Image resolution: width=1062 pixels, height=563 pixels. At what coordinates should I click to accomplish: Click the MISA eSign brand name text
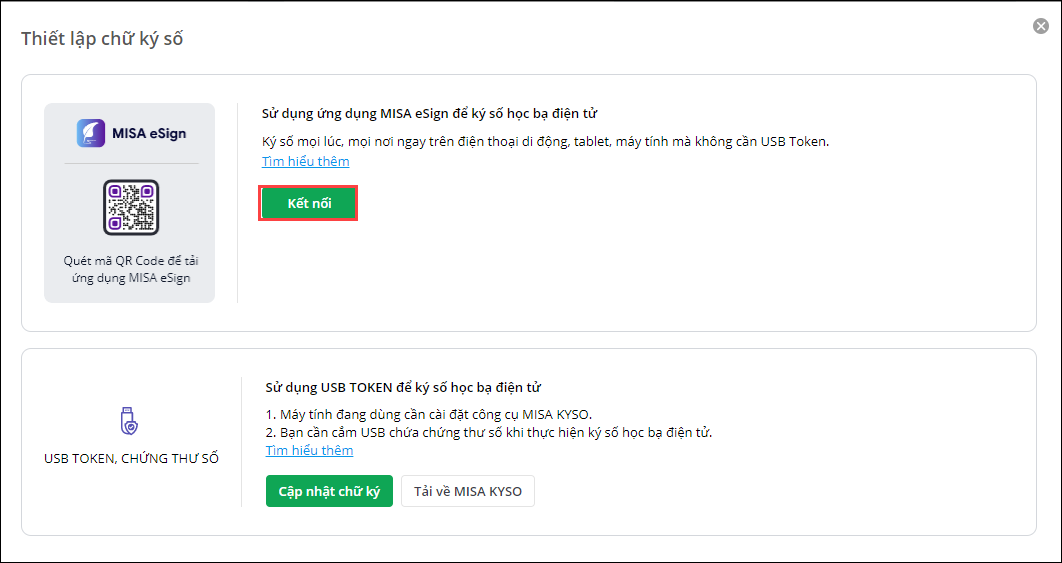(x=149, y=133)
